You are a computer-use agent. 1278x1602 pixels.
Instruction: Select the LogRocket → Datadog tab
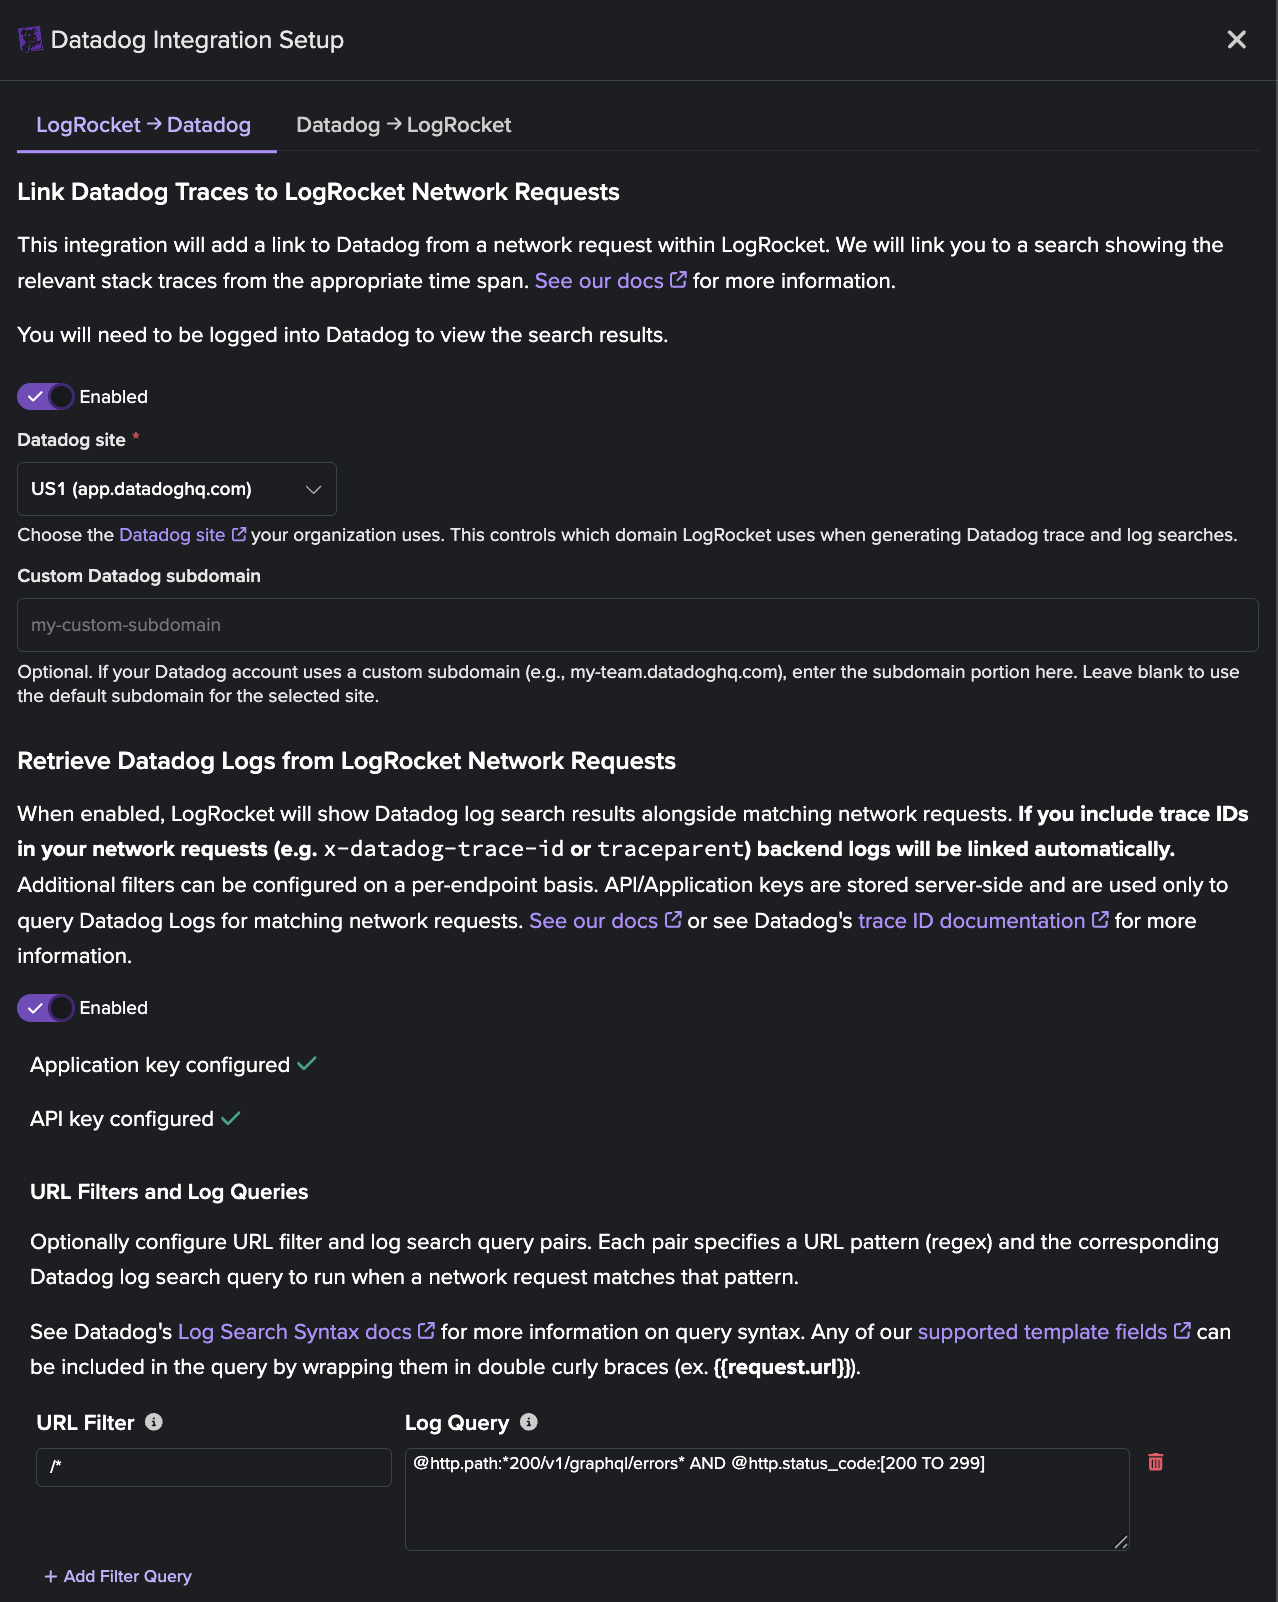144,125
